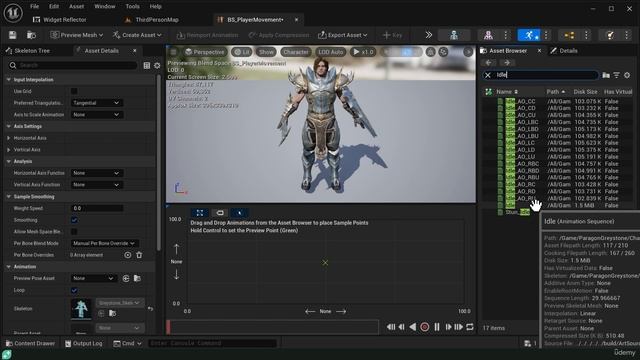Toggle Allow Mesh Space Blending checkbox
This screenshot has height=360, width=640.
74,232
